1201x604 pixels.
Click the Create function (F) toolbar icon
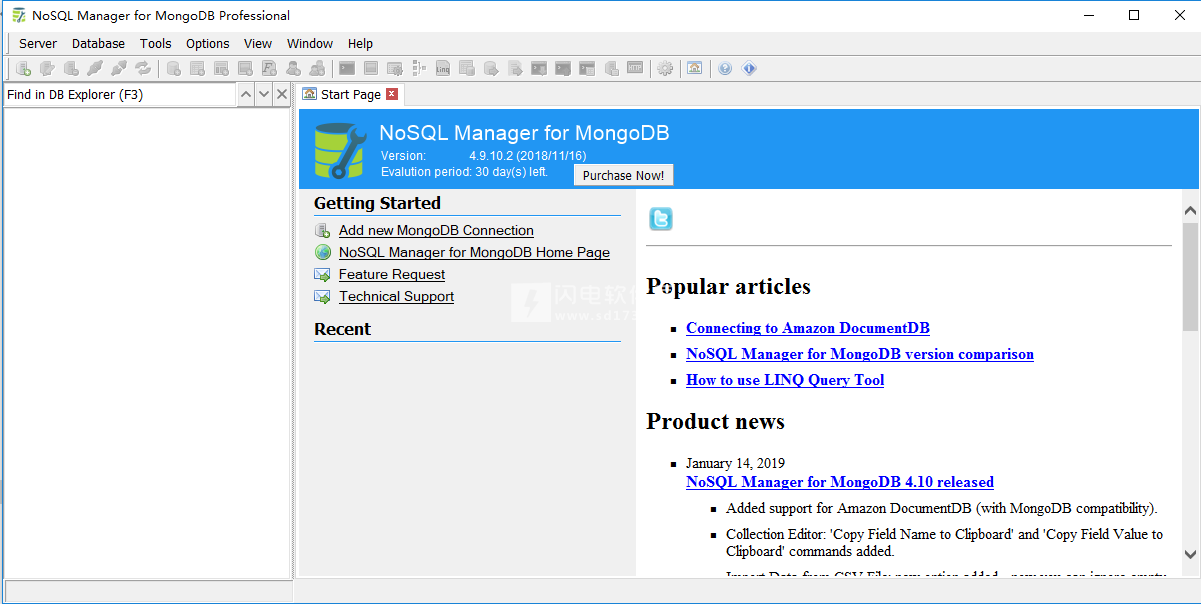point(270,68)
